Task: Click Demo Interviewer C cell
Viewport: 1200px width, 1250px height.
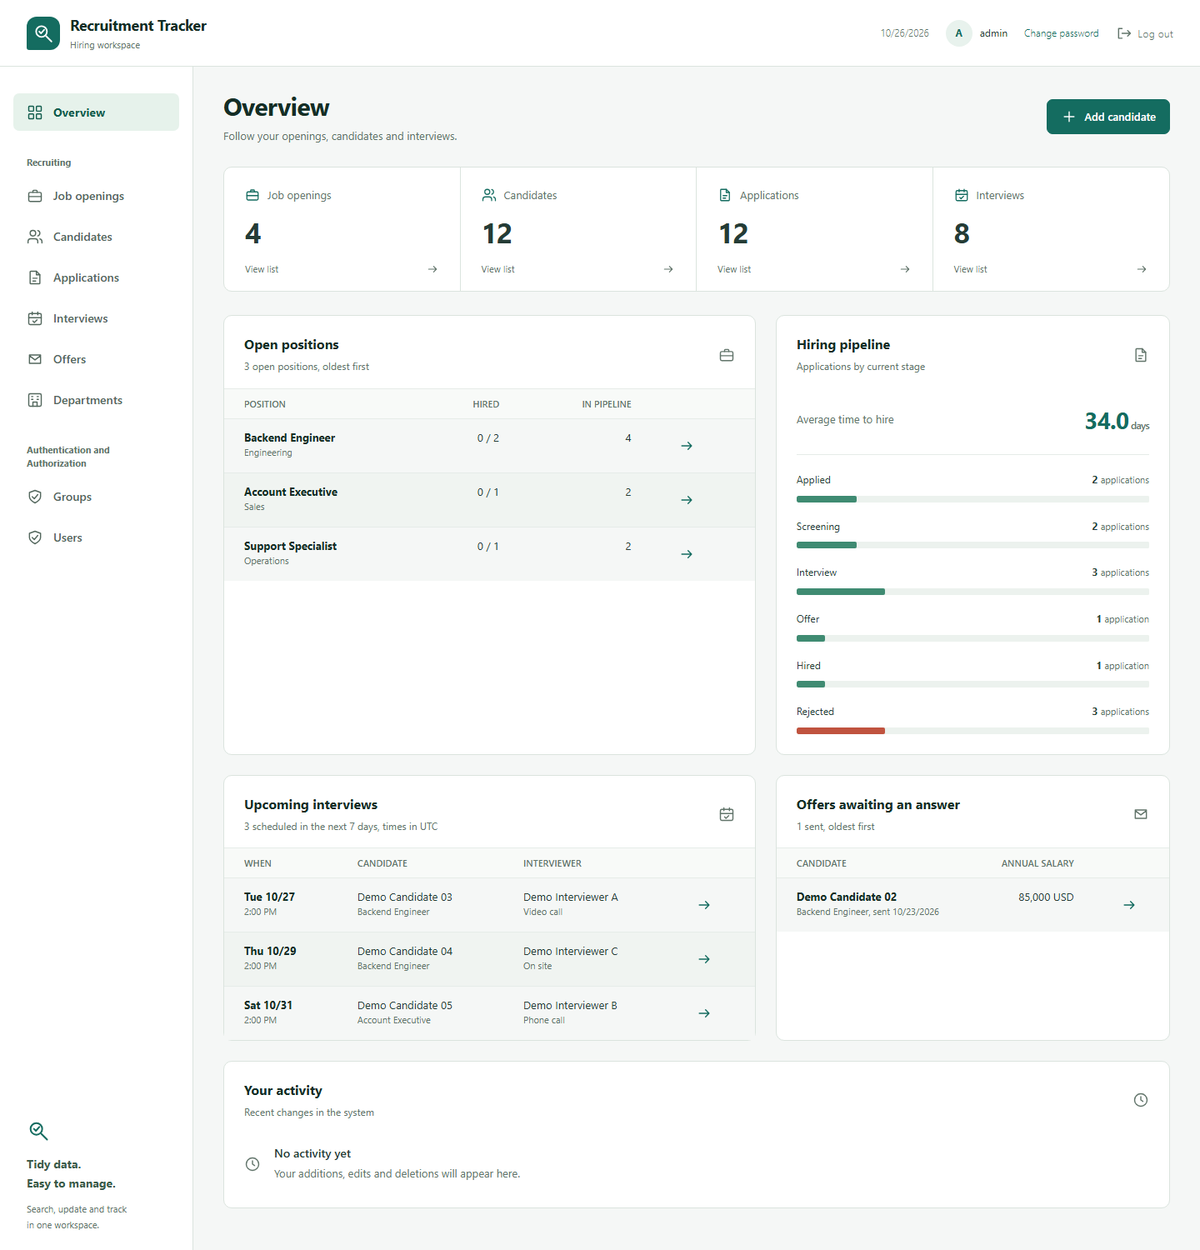Action: 571,951
